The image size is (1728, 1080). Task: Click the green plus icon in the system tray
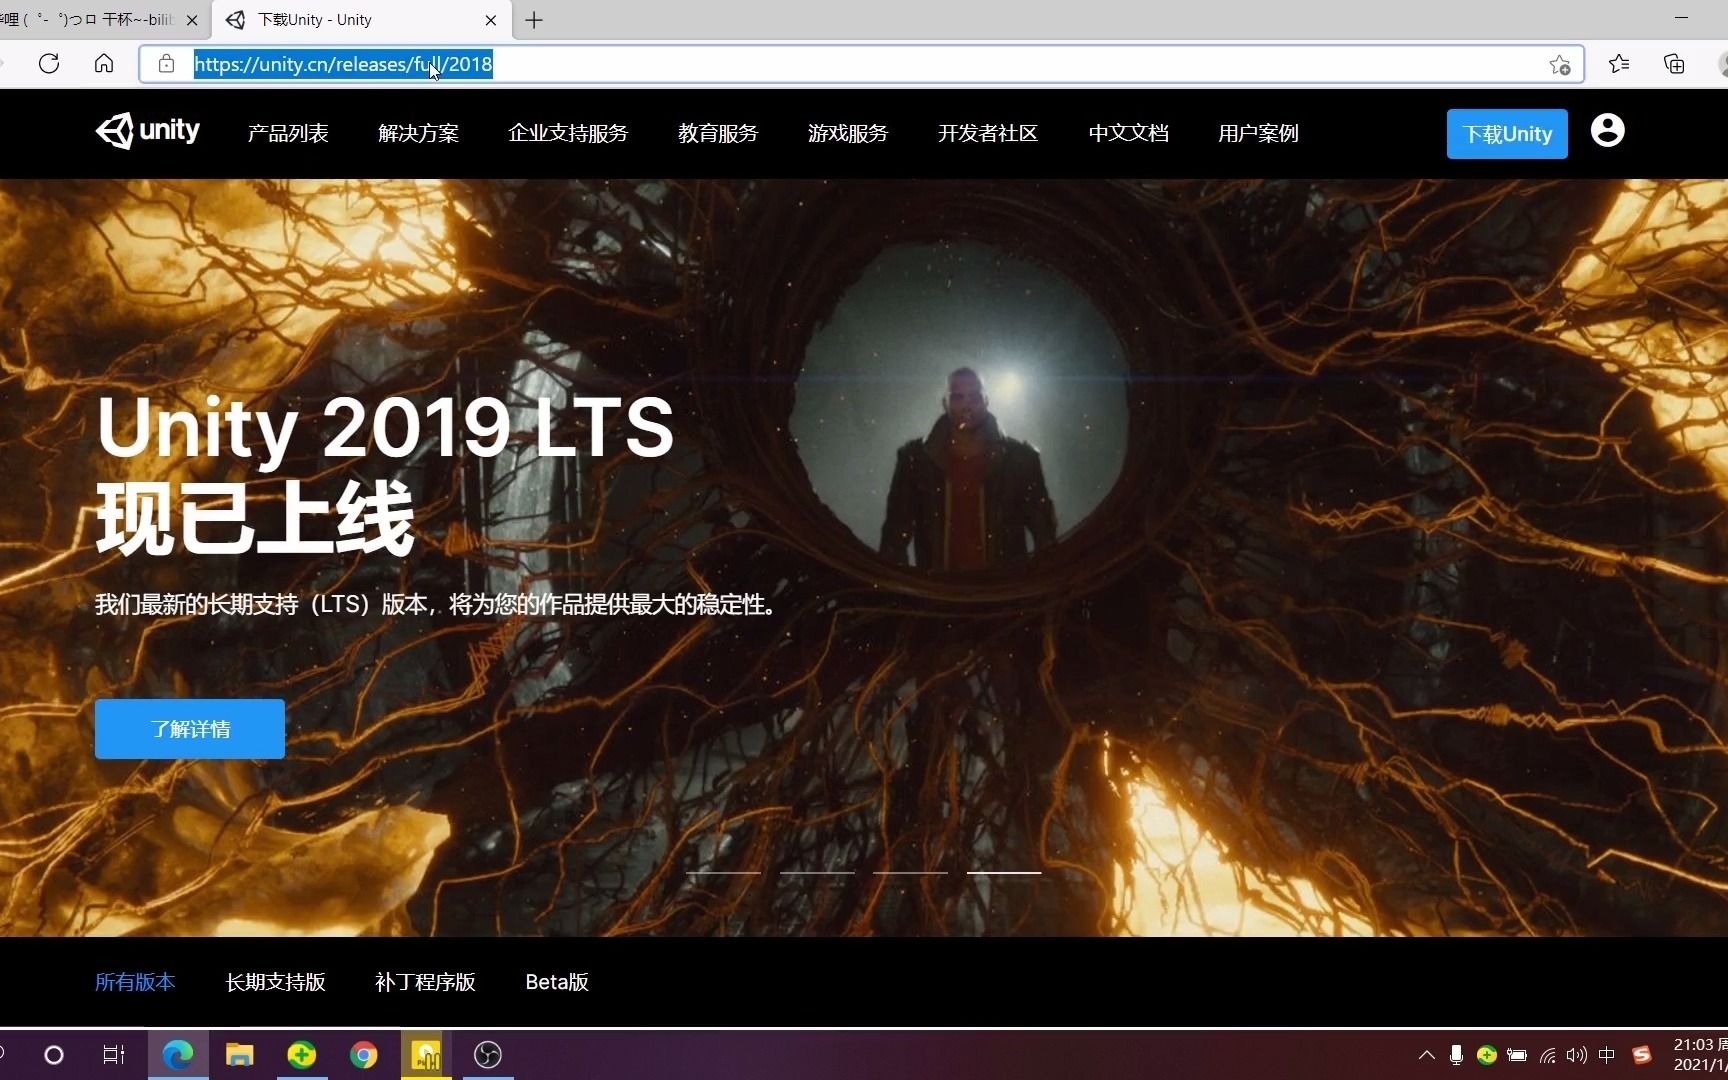click(x=1487, y=1055)
